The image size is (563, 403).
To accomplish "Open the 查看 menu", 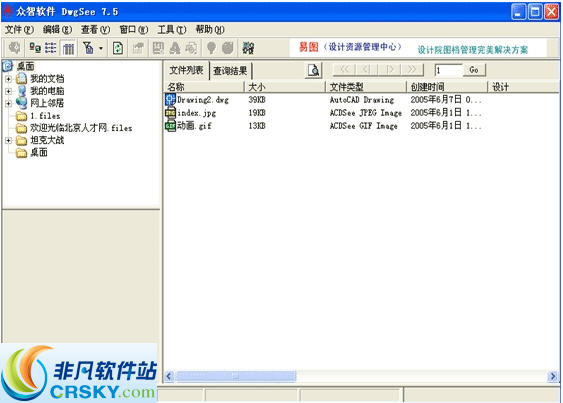I will [x=95, y=29].
